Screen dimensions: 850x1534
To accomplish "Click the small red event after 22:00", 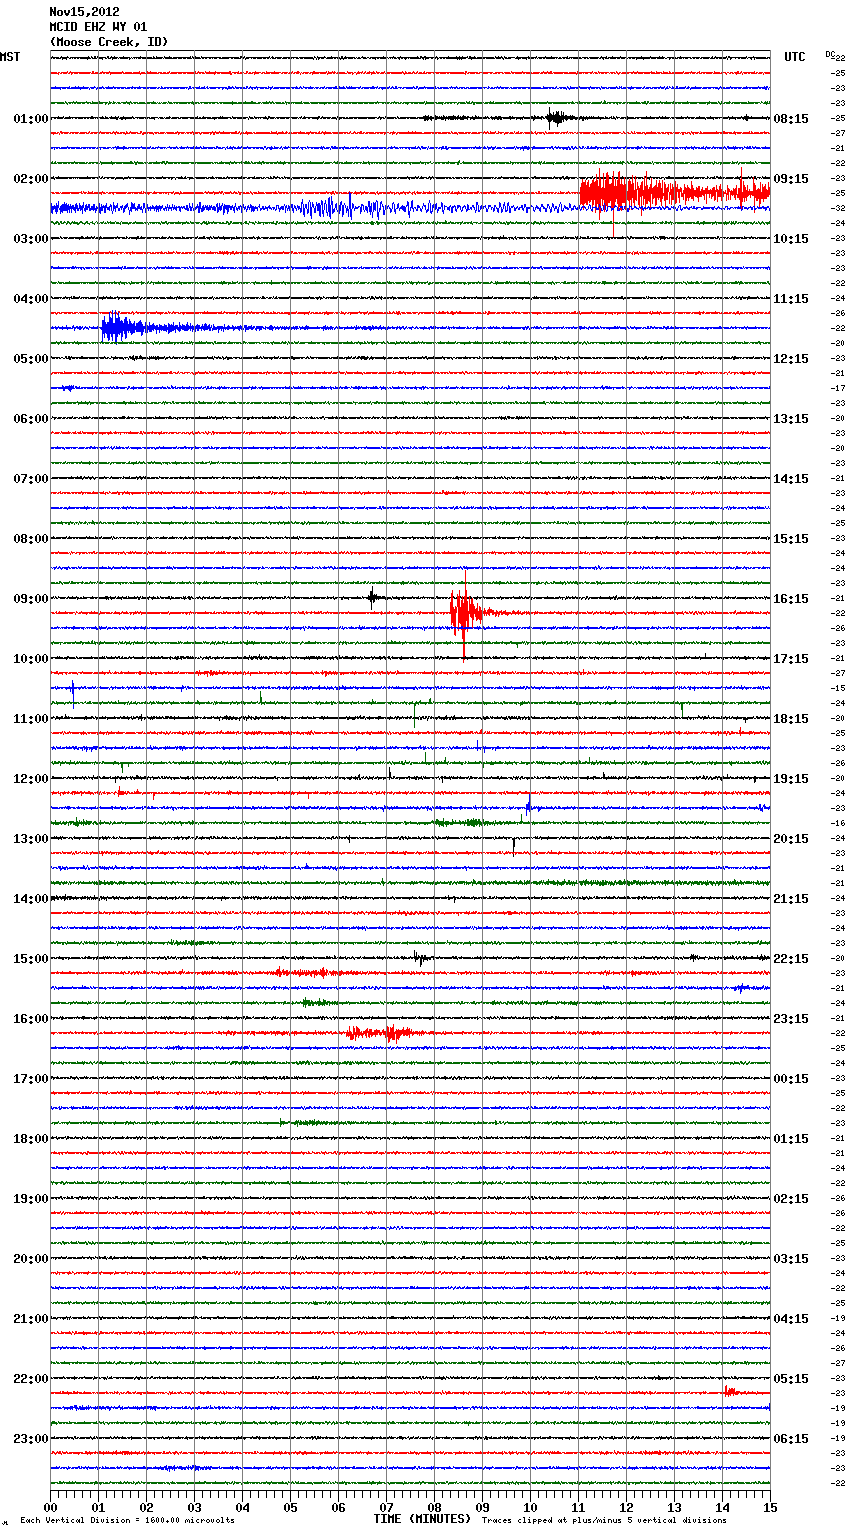I will coord(730,1392).
